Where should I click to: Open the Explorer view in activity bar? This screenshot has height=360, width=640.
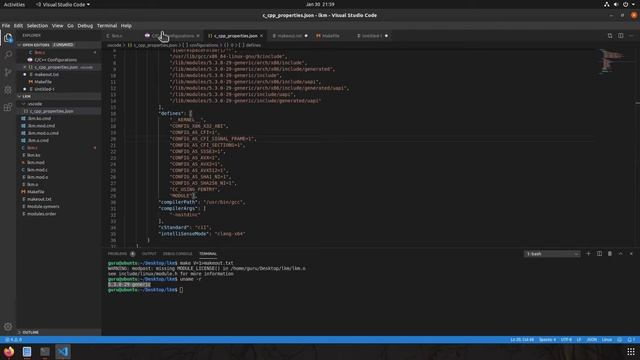[8, 38]
